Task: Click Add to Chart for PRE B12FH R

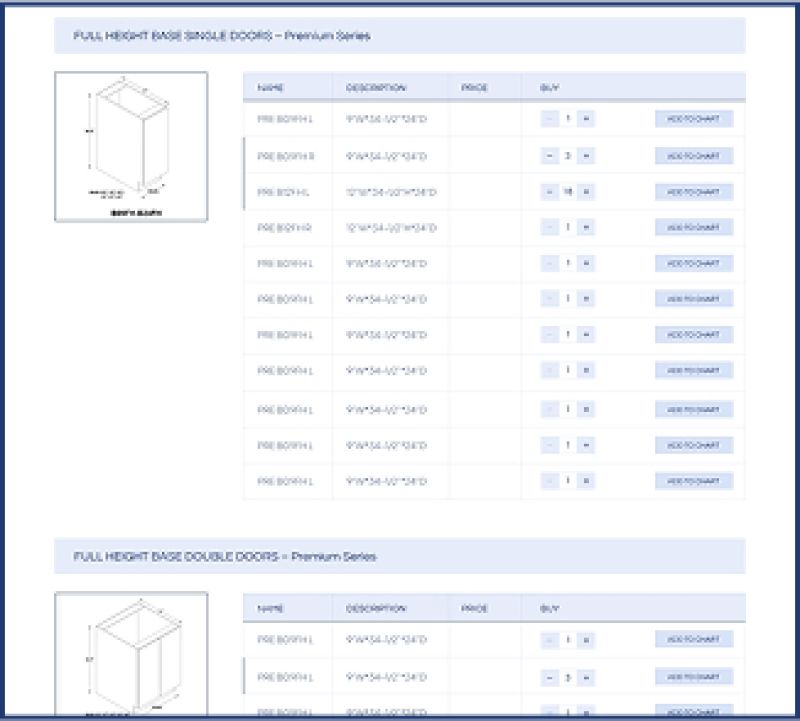Action: [x=693, y=228]
